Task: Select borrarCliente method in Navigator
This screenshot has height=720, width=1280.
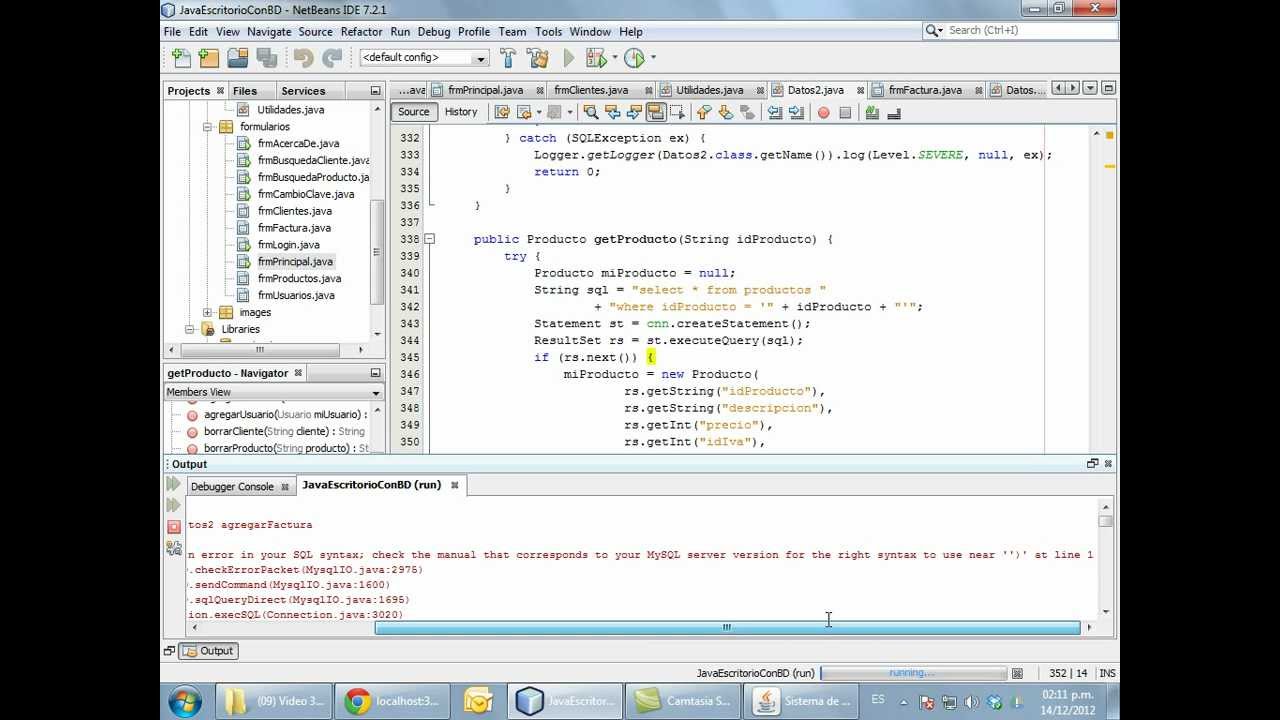Action: tap(284, 431)
